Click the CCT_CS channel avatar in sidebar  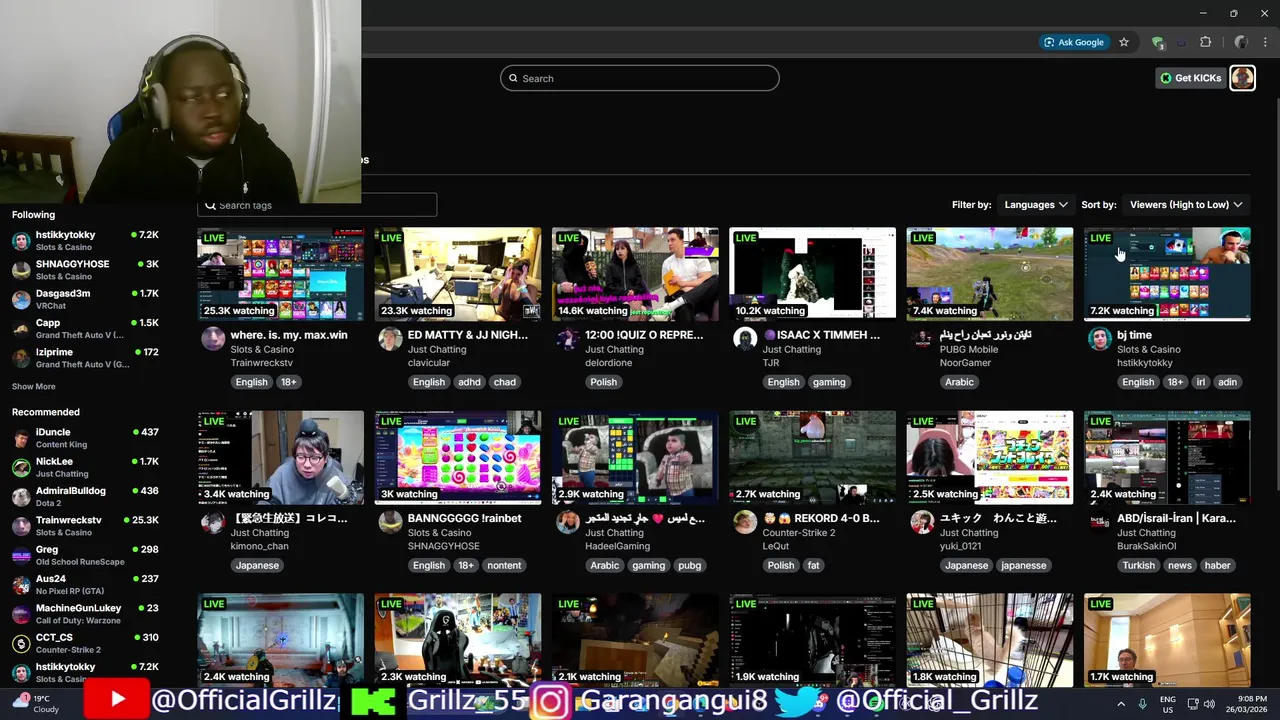click(21, 643)
